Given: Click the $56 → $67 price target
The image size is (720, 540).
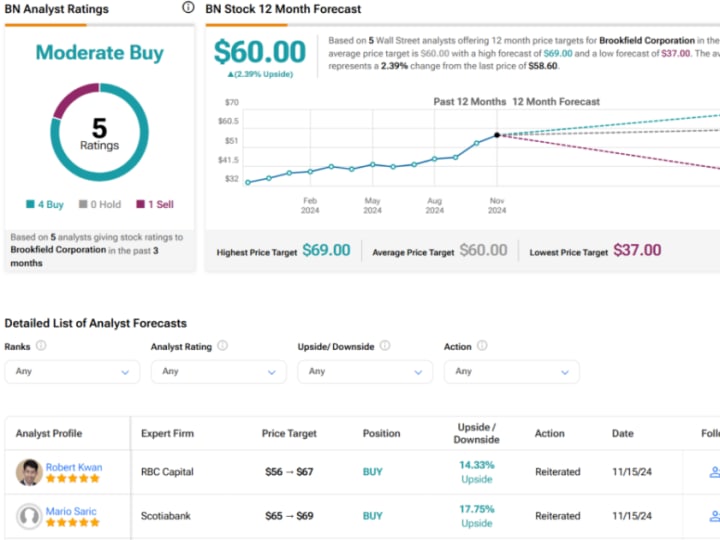Looking at the screenshot, I should pos(289,472).
